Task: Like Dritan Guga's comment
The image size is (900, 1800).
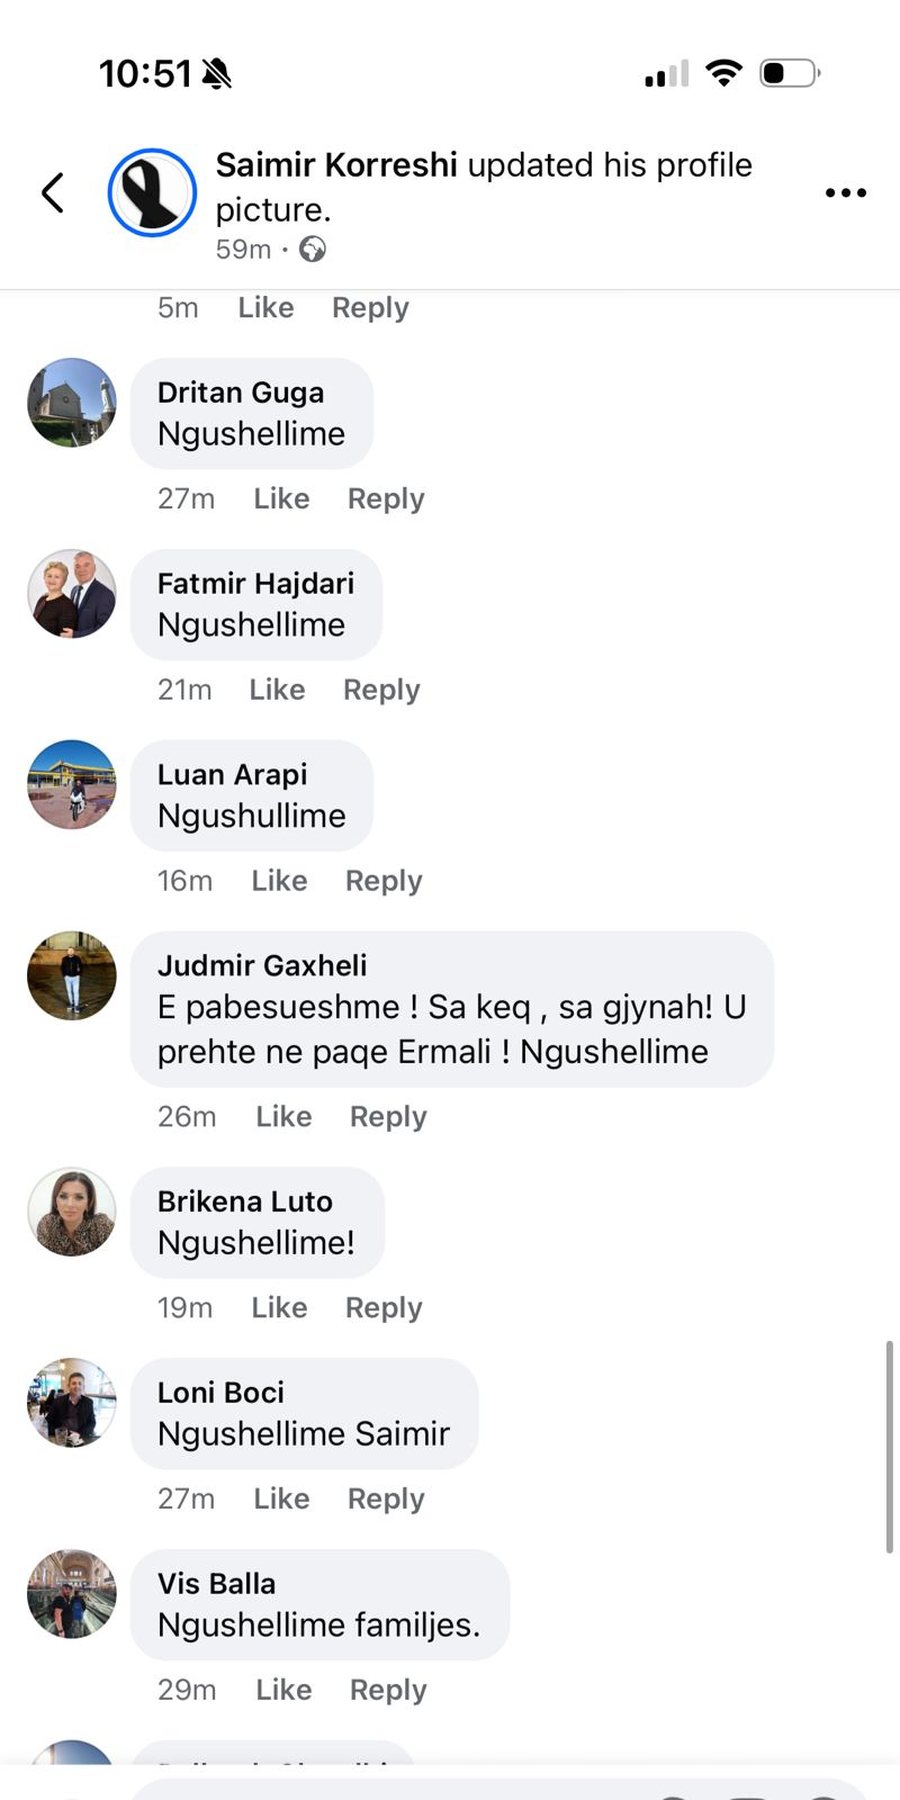Action: (281, 498)
